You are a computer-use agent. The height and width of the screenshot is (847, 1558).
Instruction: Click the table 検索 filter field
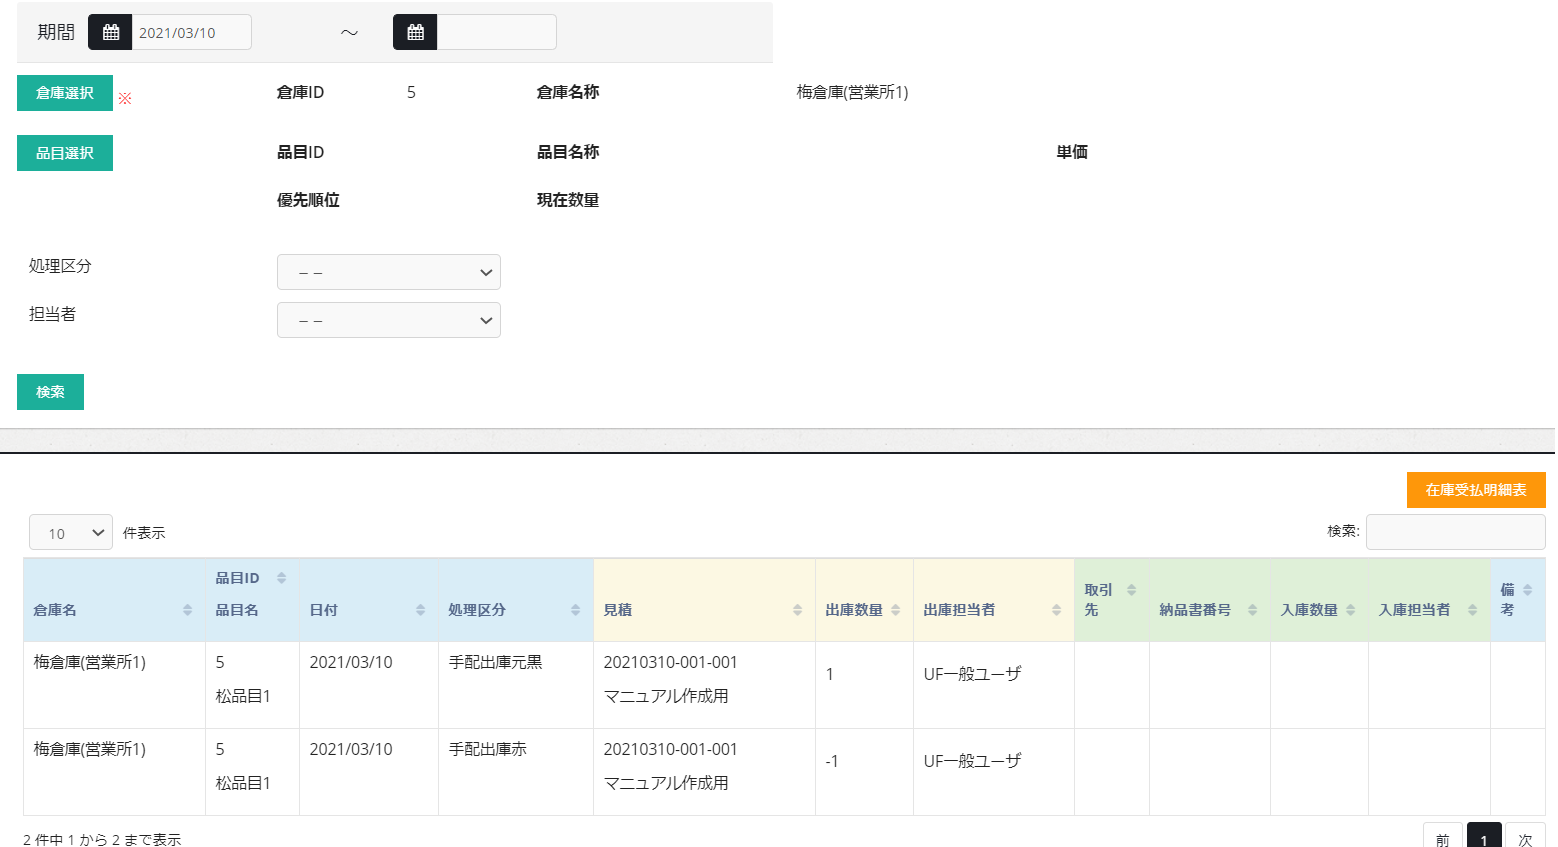click(x=1455, y=532)
